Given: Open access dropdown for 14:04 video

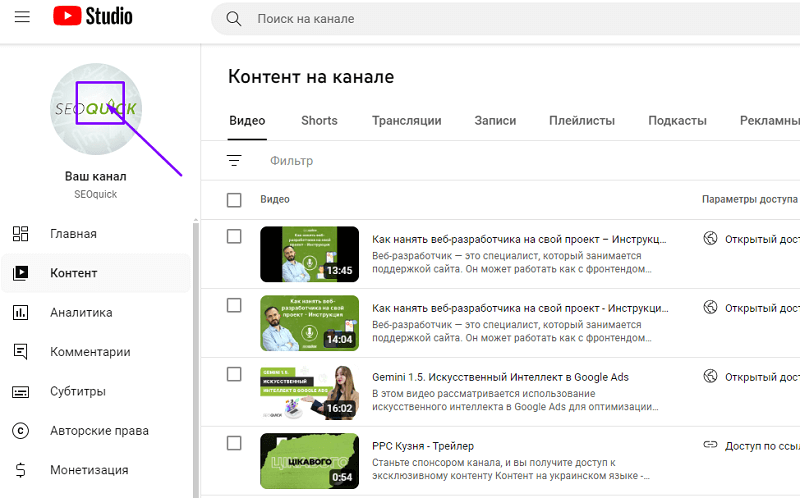Looking at the screenshot, I should 762,308.
